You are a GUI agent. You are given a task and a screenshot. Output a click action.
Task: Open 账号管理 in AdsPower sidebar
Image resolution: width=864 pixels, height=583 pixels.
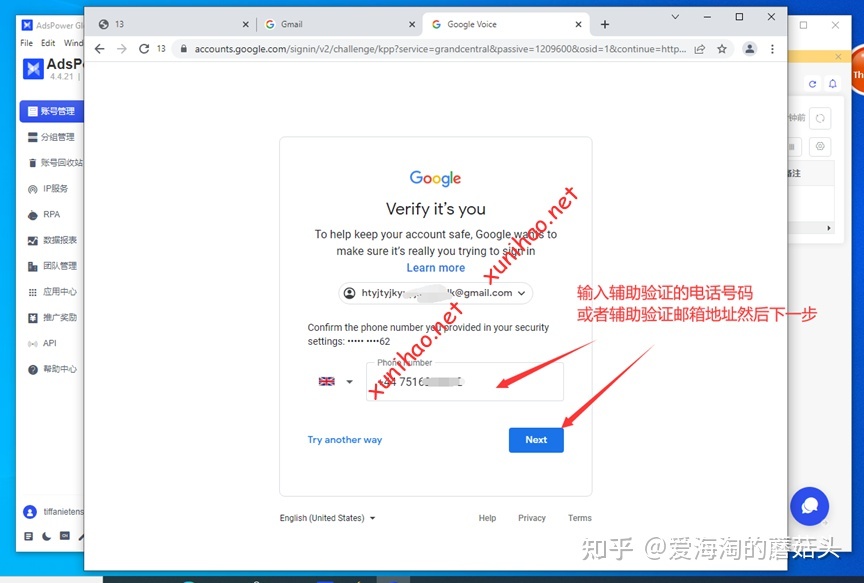[x=52, y=111]
